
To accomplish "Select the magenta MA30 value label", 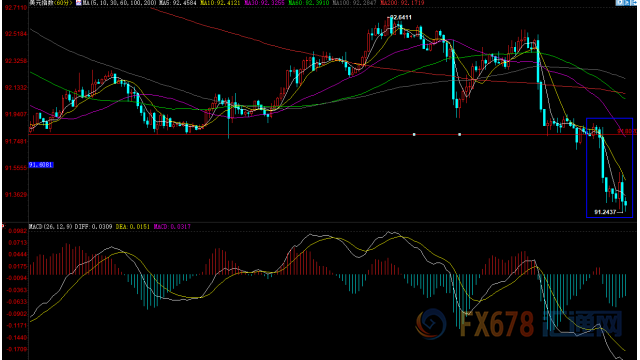I will pyautogui.click(x=264, y=3).
